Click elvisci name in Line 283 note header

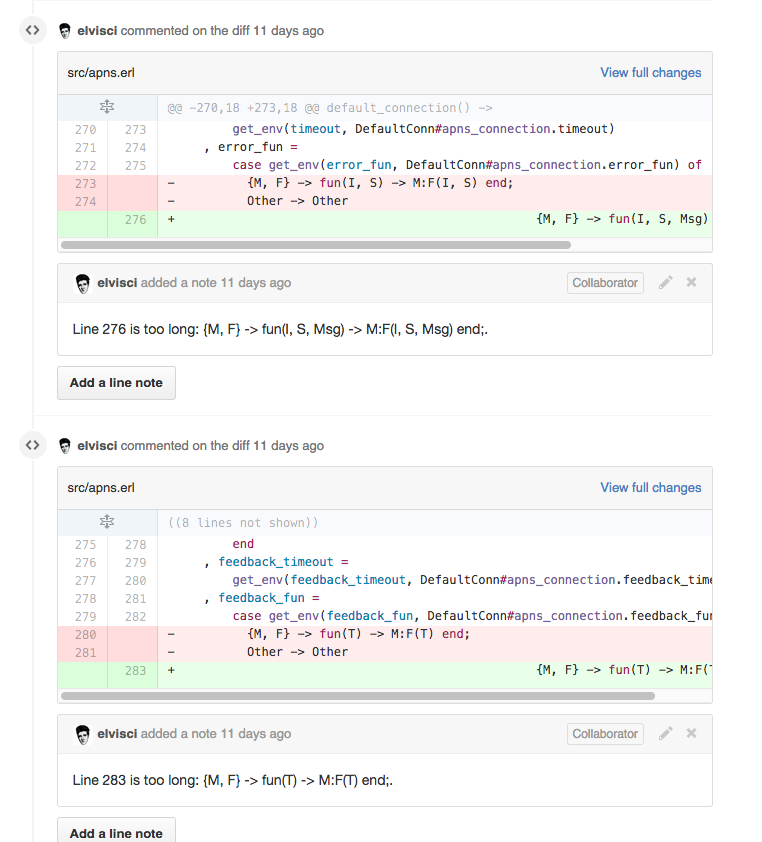coord(117,734)
